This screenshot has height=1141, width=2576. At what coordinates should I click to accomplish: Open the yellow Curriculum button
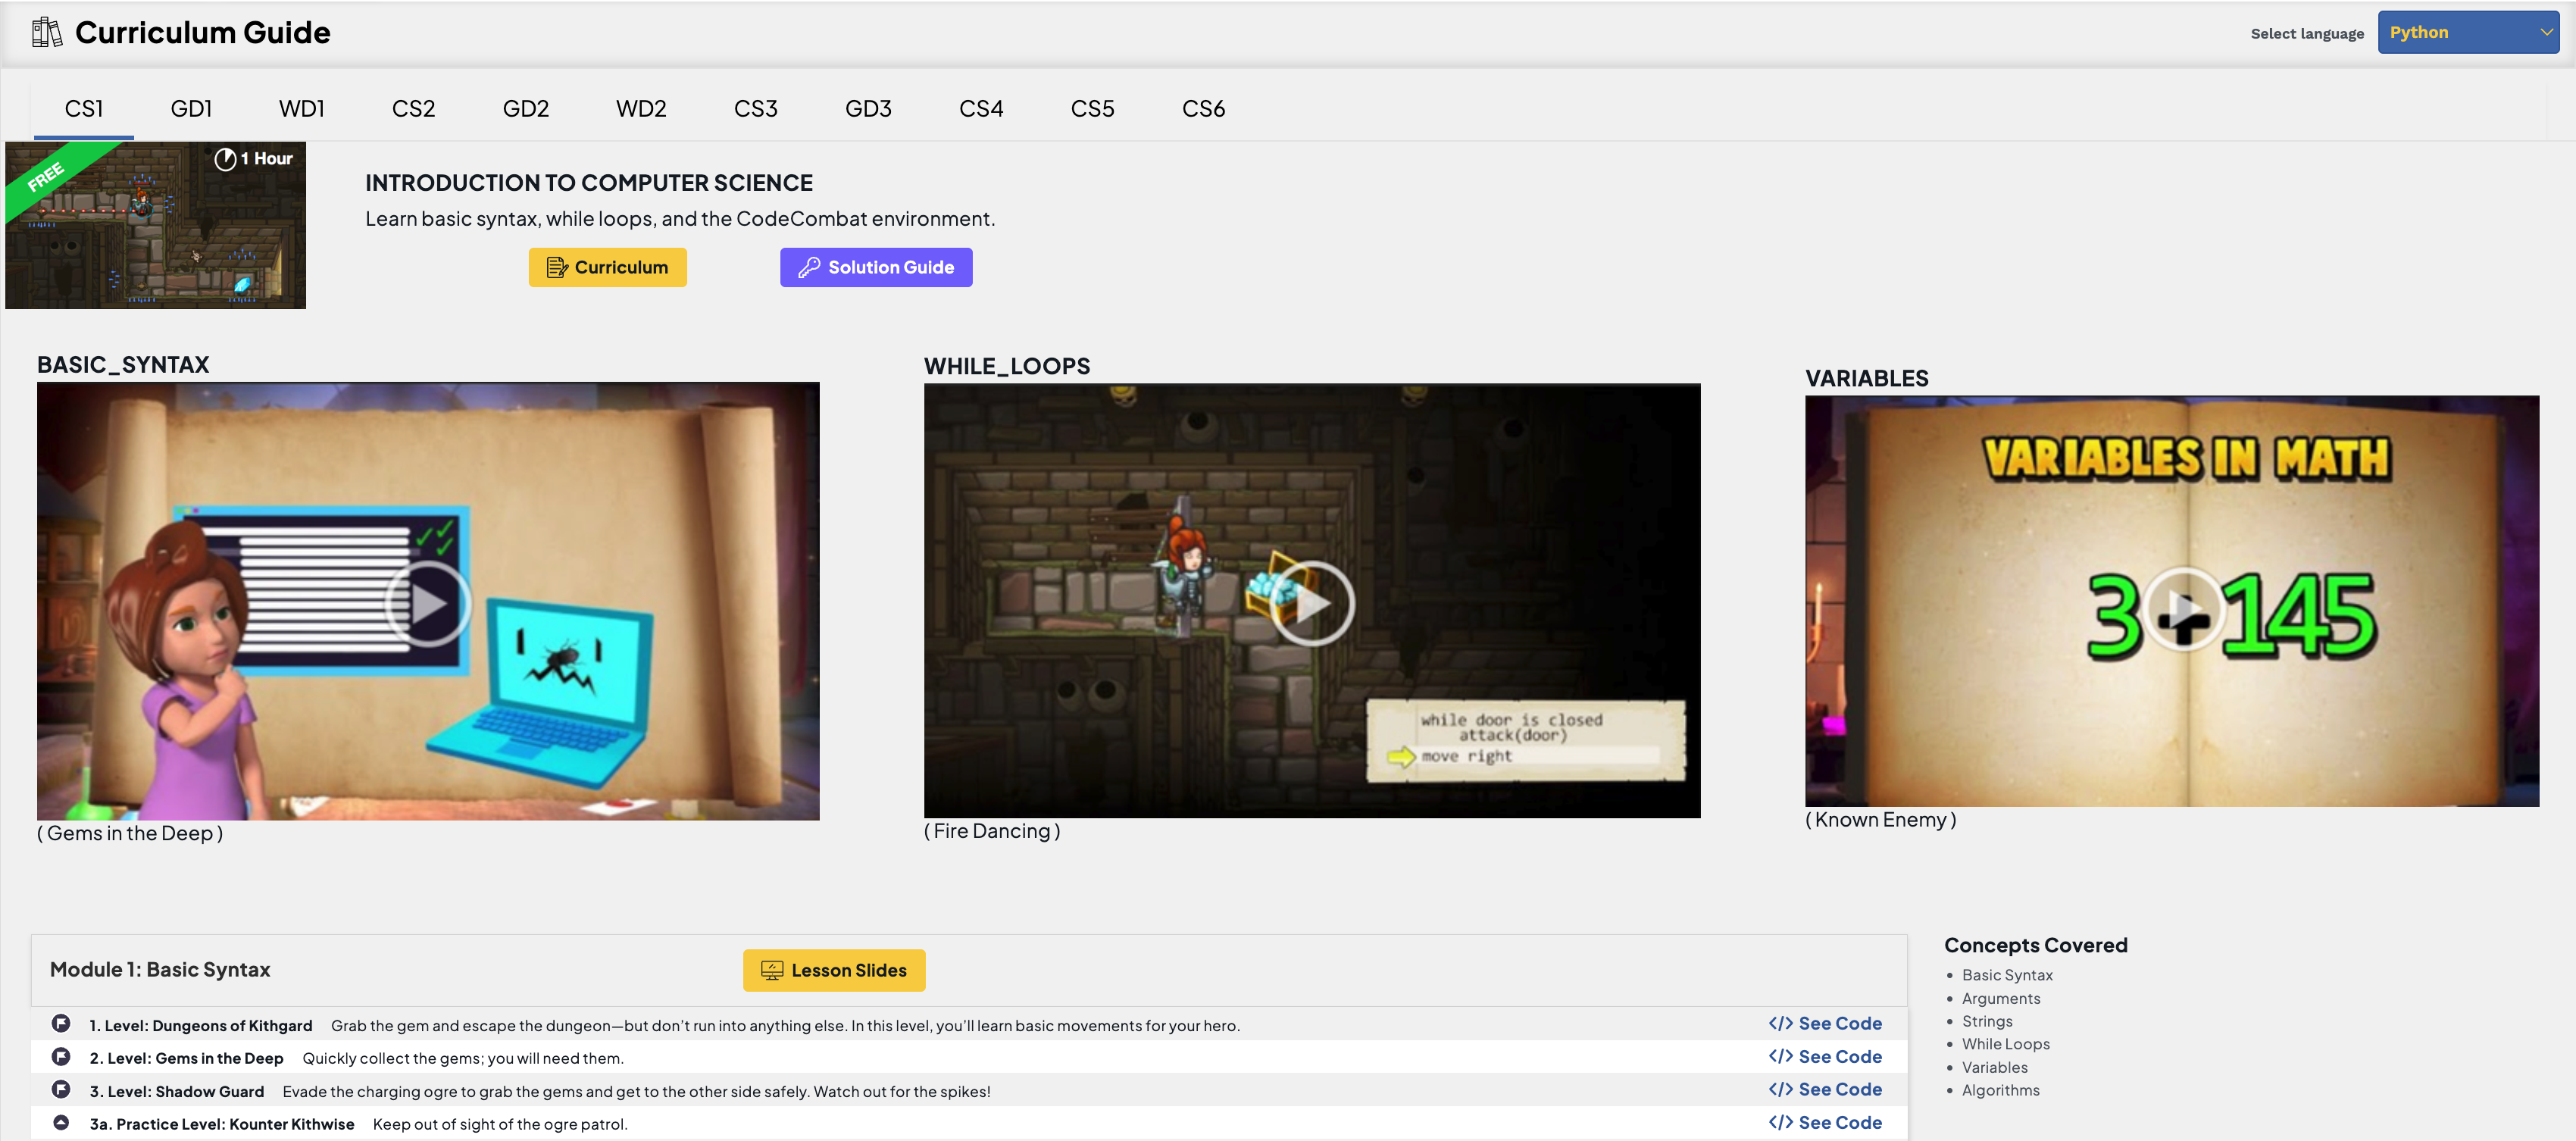click(x=607, y=267)
